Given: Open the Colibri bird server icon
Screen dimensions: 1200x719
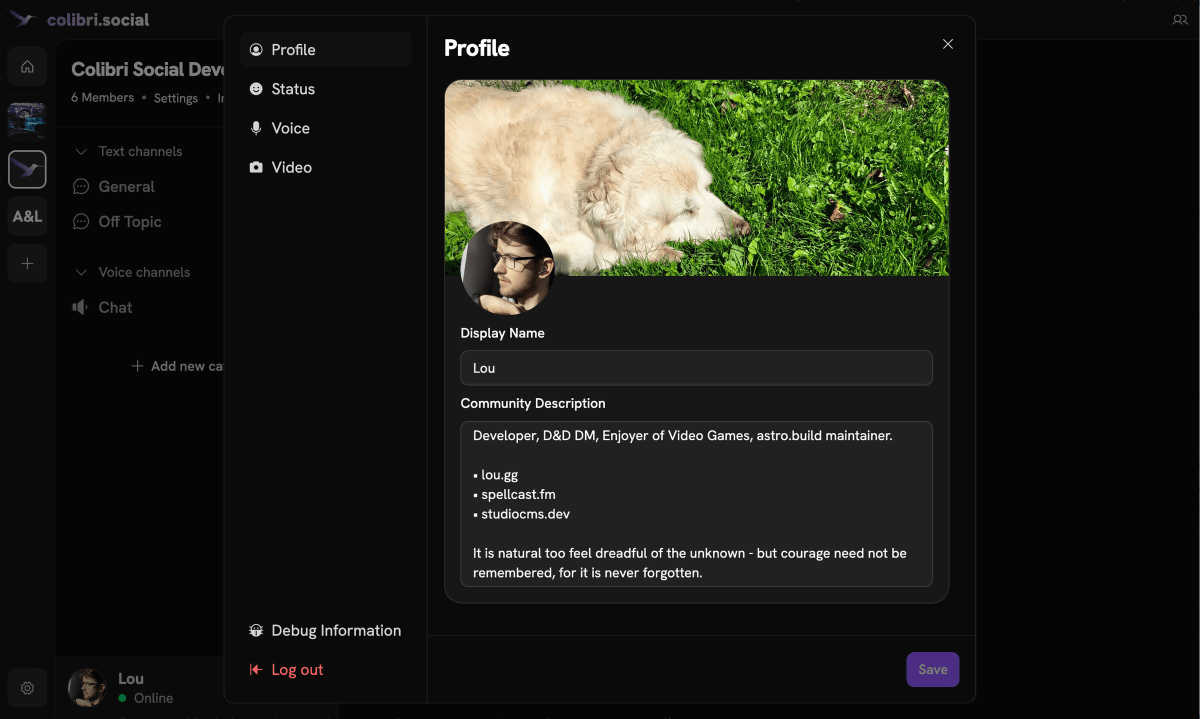Looking at the screenshot, I should 27,170.
